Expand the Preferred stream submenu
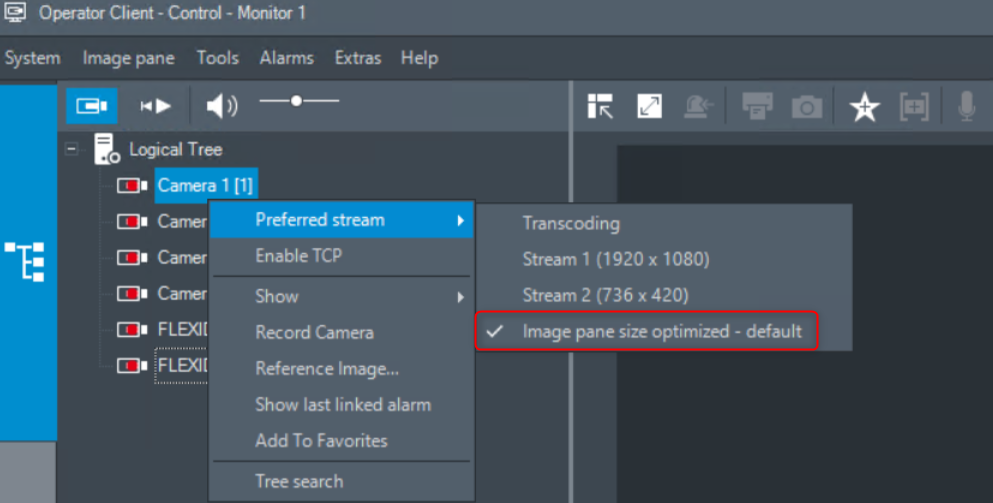 340,220
